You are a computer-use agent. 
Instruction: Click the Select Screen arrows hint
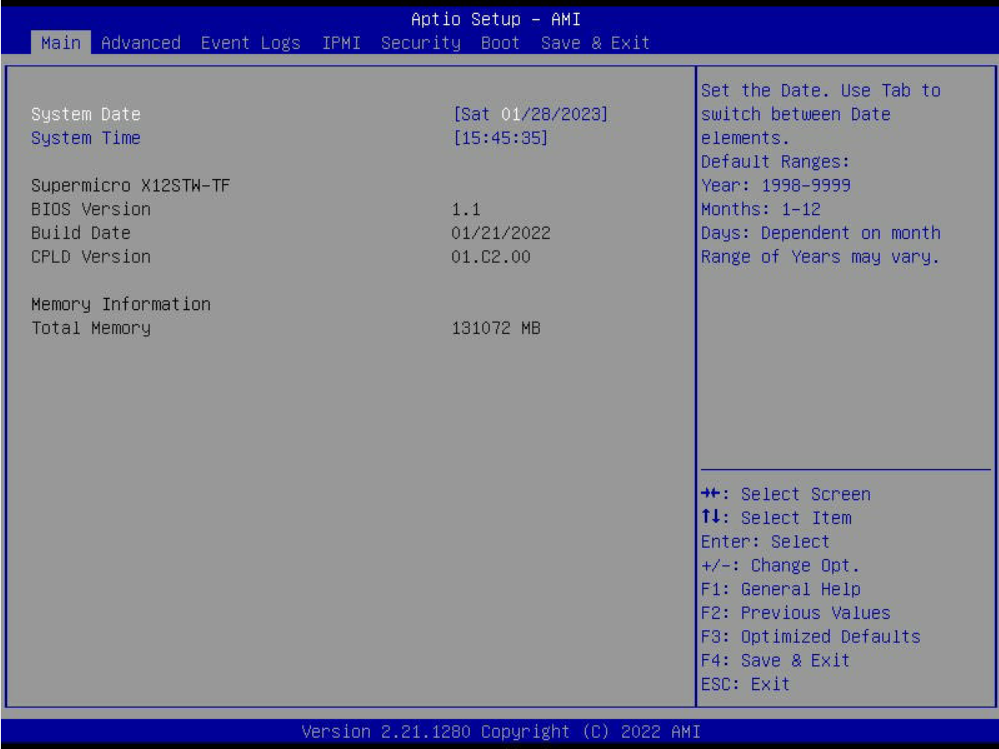point(786,494)
